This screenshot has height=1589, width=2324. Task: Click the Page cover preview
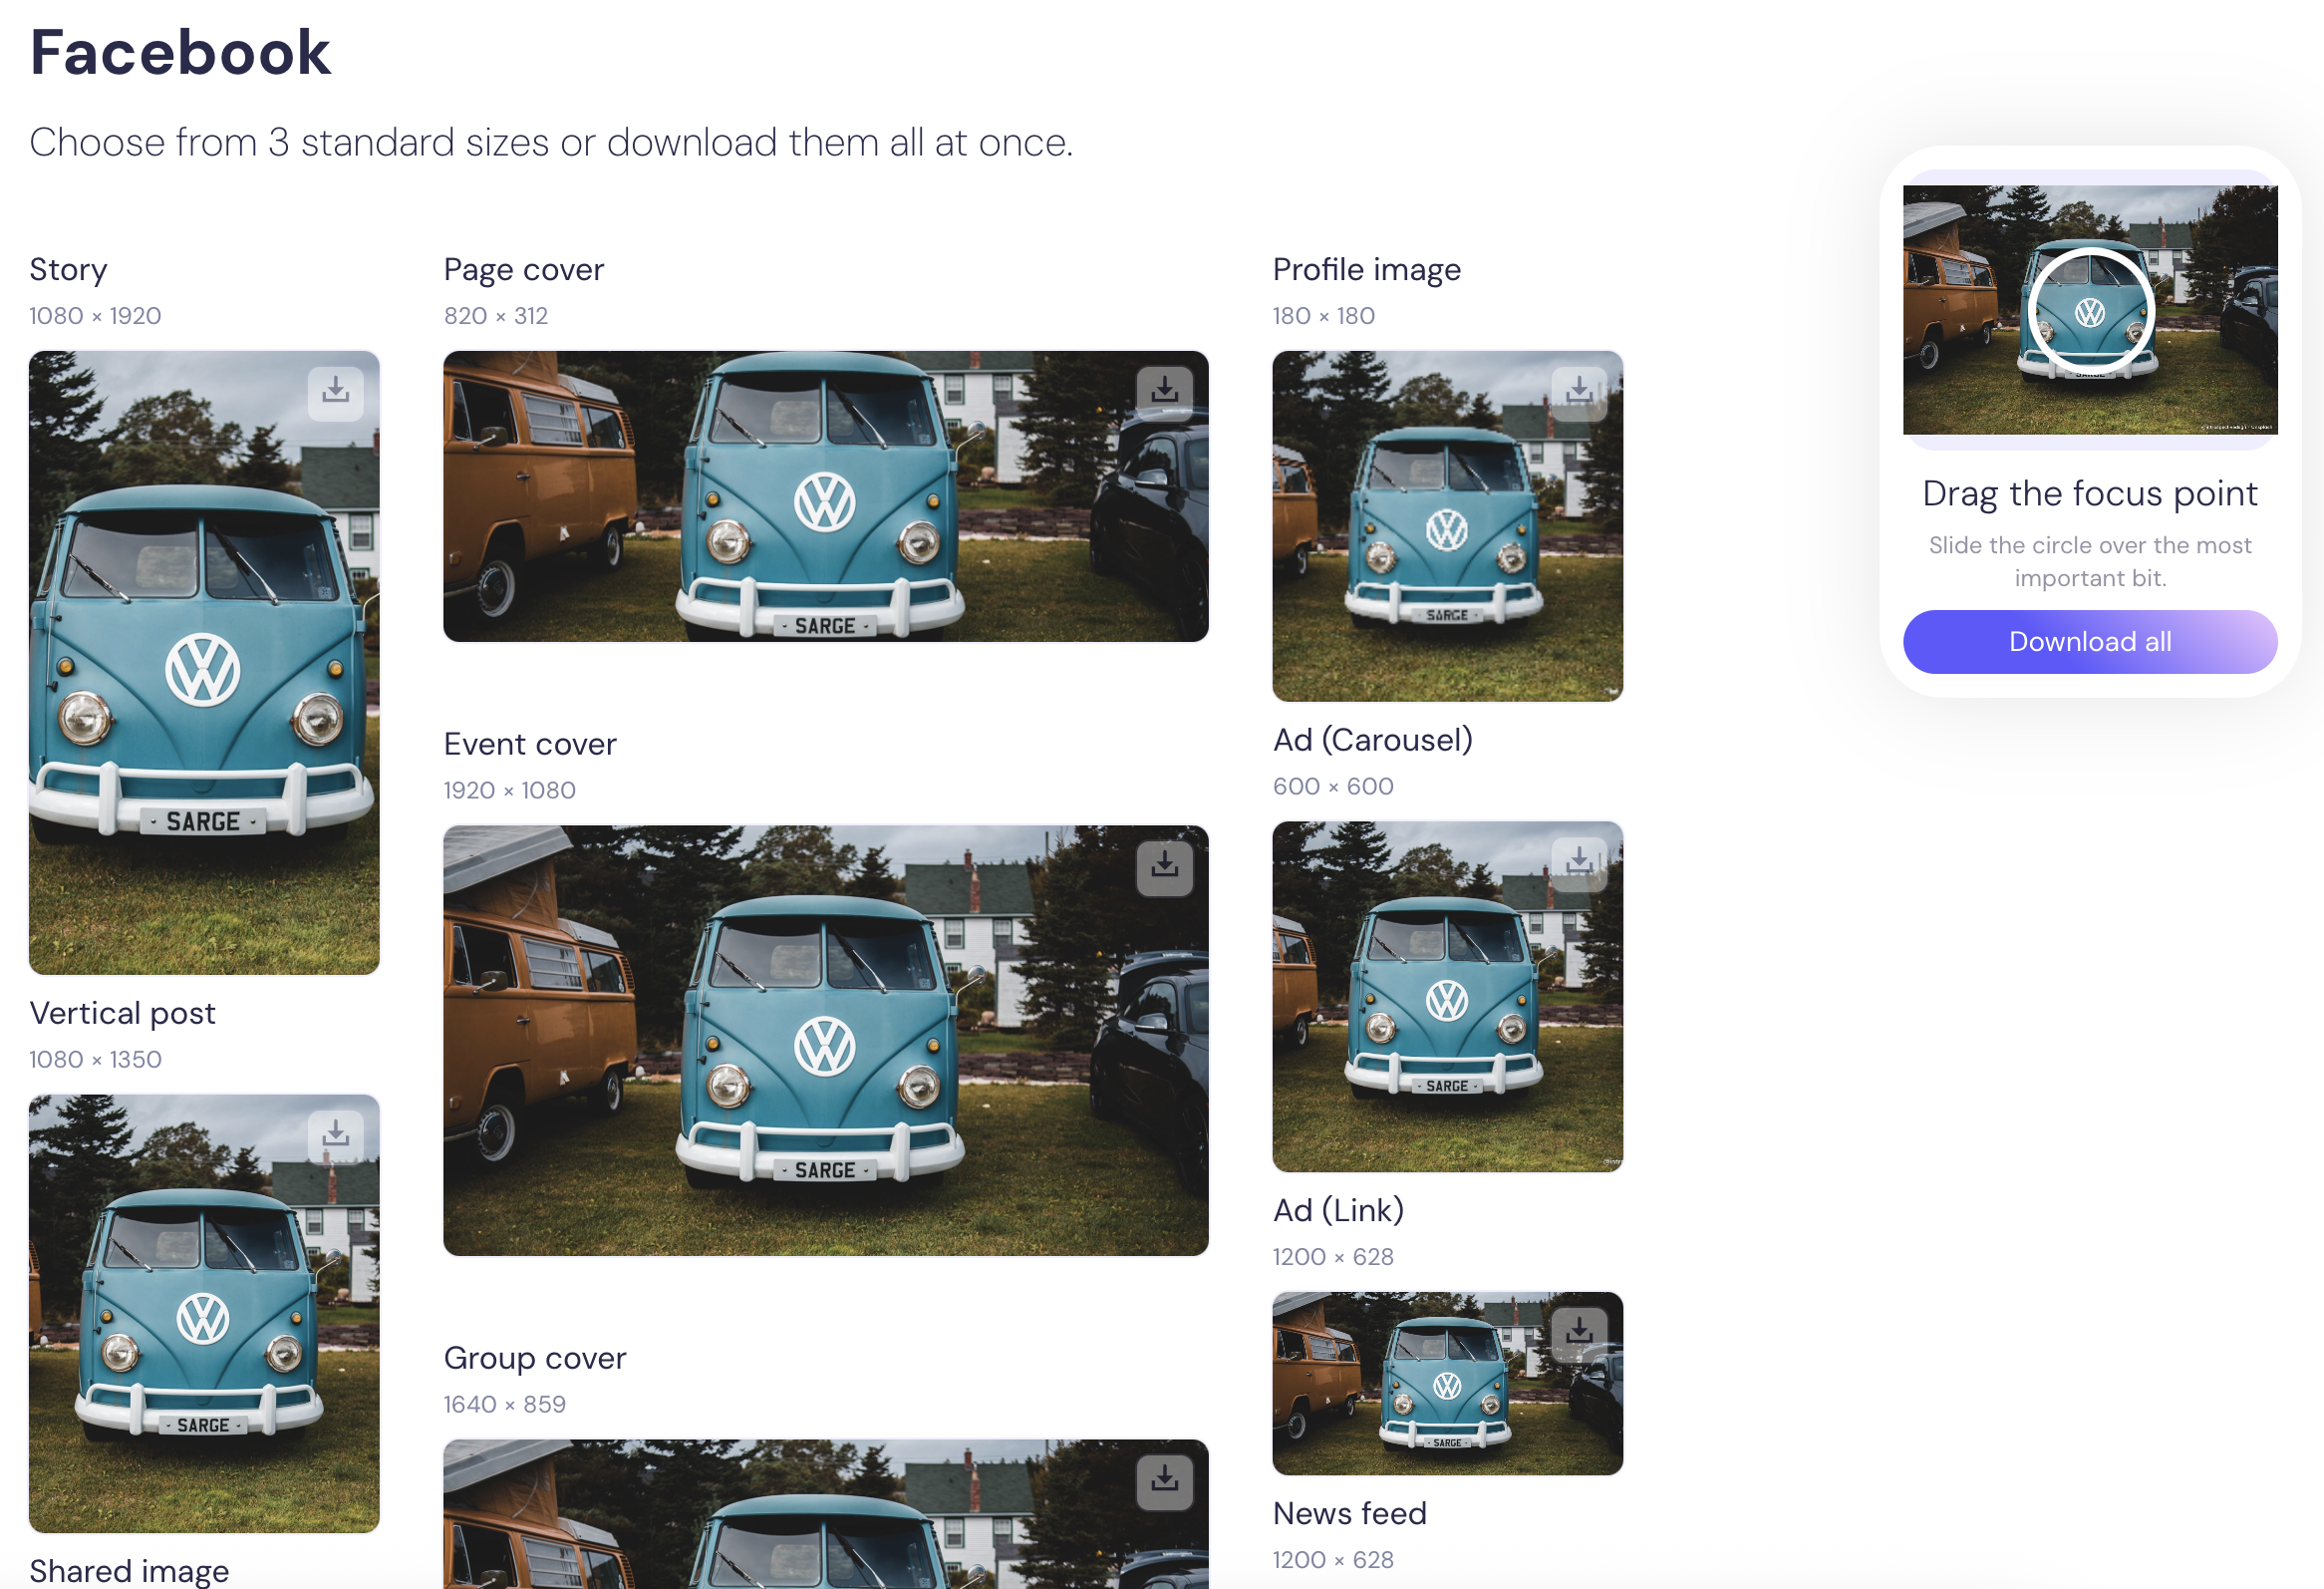(826, 496)
